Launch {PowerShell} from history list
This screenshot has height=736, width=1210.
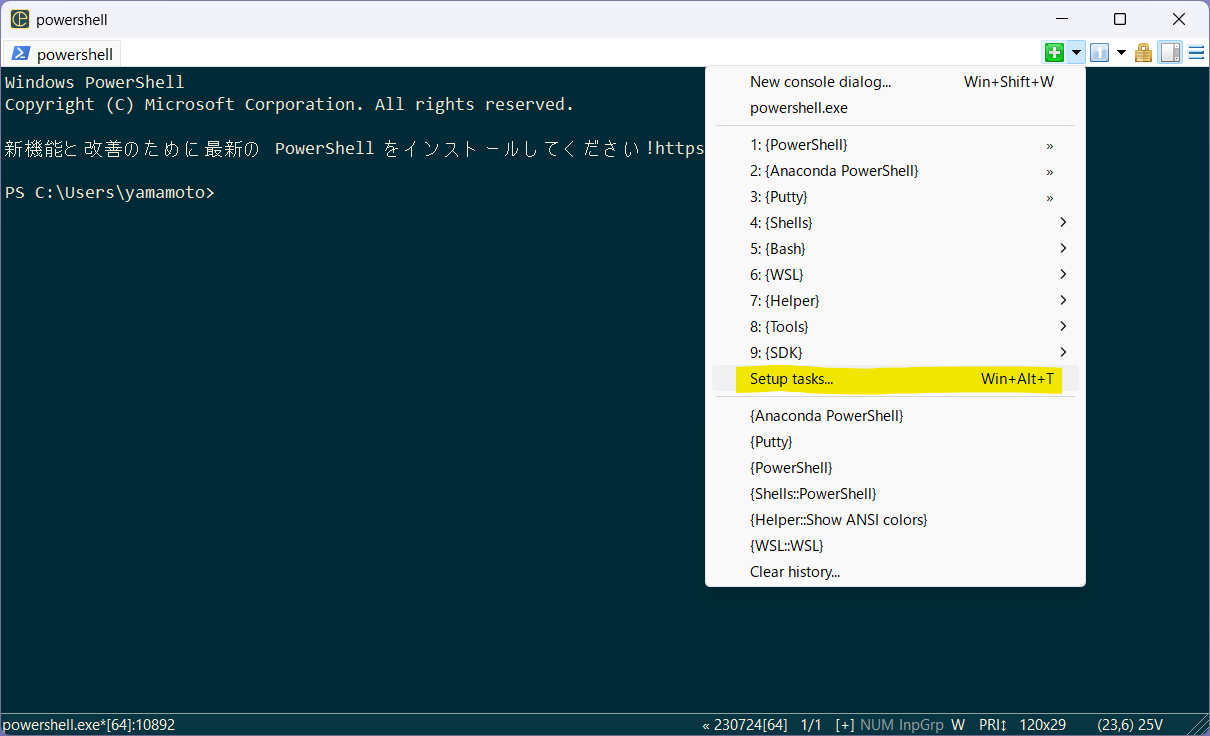click(895, 468)
